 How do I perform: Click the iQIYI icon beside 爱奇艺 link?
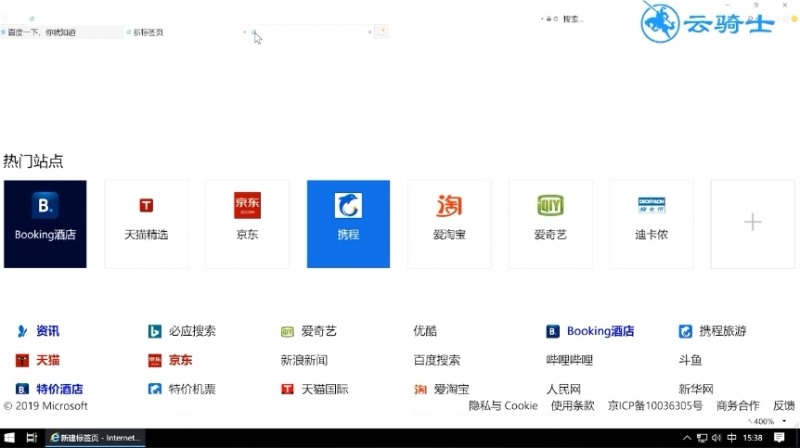[287, 332]
